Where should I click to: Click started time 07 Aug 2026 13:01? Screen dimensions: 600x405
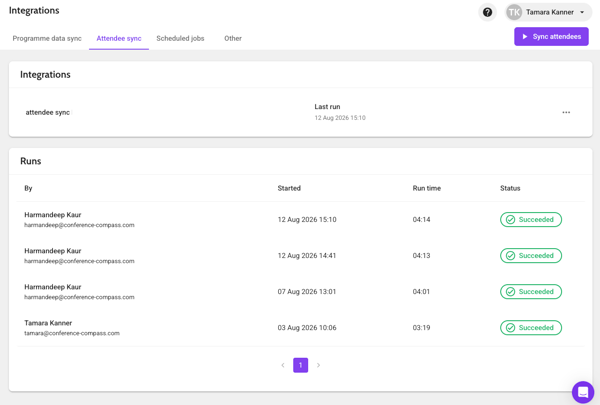point(307,291)
